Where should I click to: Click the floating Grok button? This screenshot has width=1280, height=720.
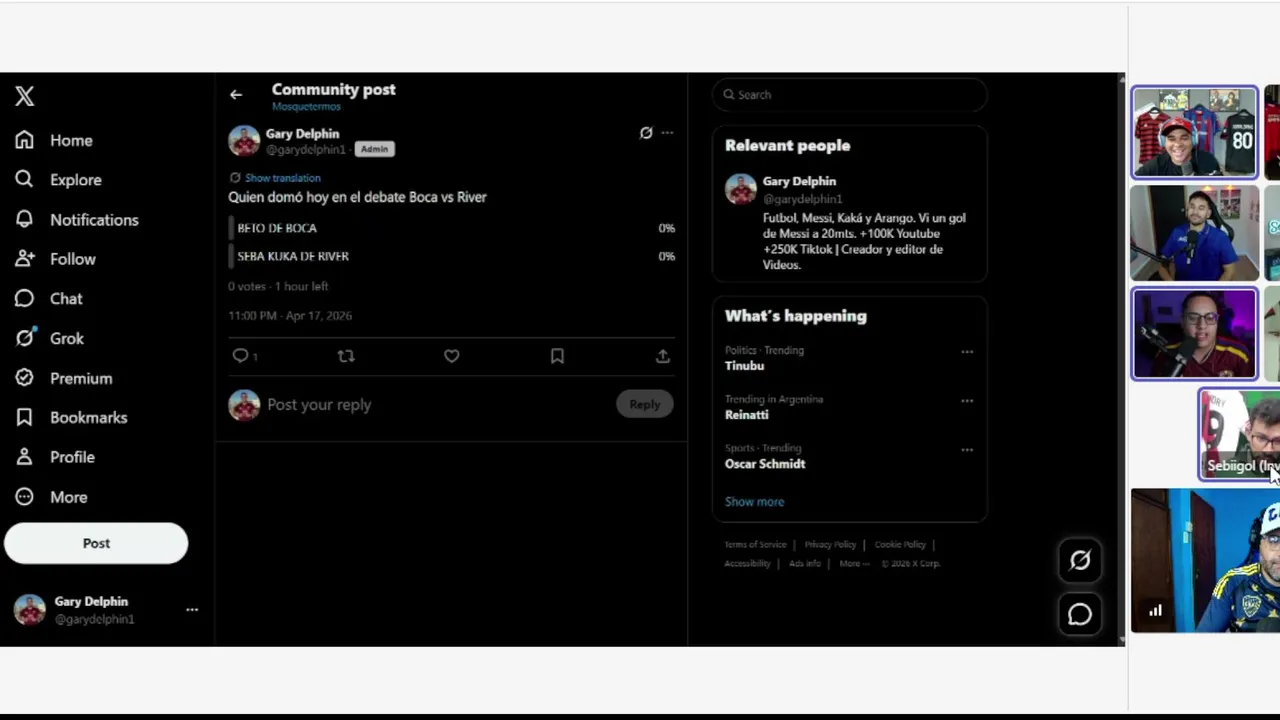pyautogui.click(x=1080, y=561)
